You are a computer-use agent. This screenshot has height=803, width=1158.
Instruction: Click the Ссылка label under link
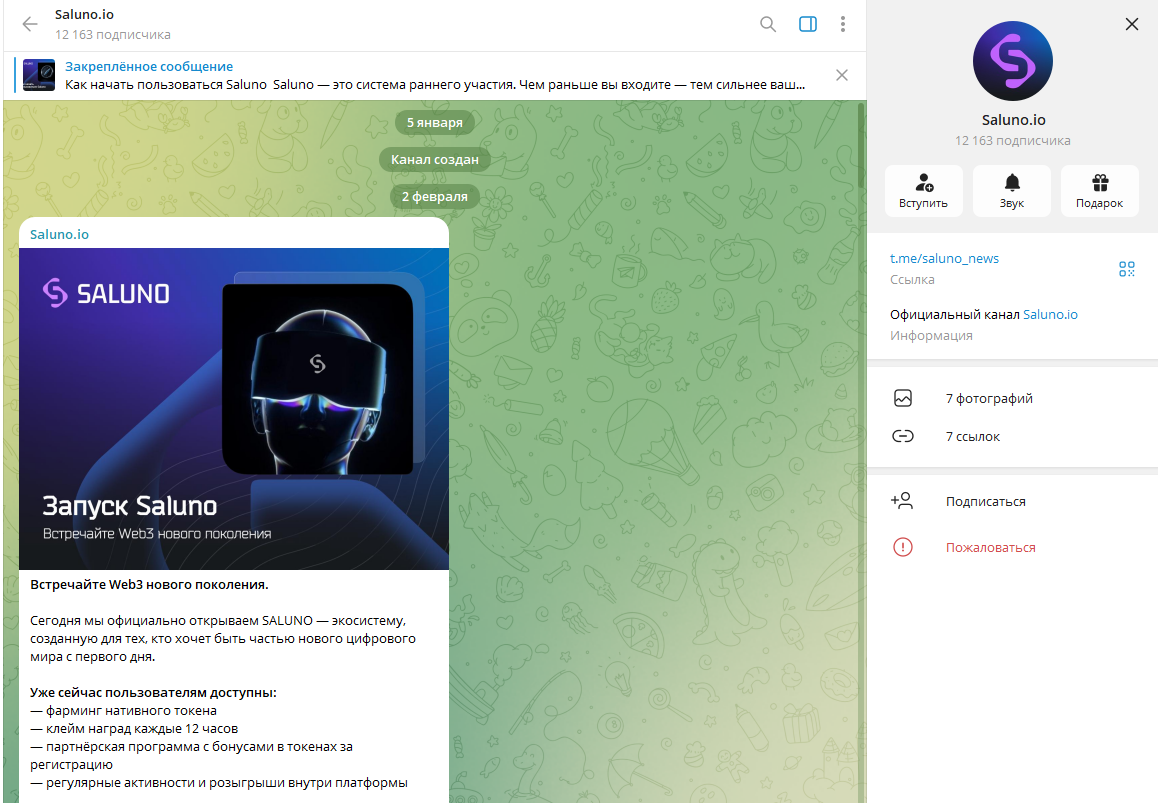coord(912,280)
